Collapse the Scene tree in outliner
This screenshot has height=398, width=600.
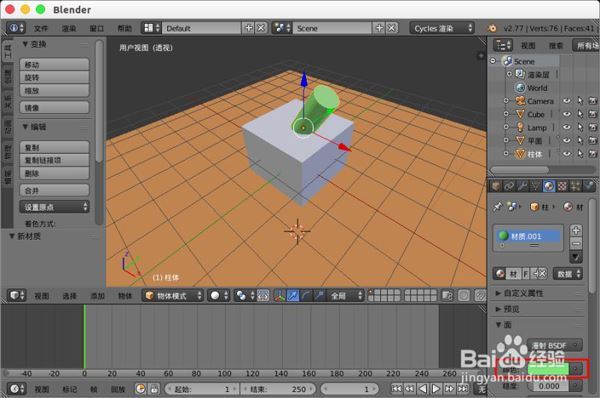(493, 61)
